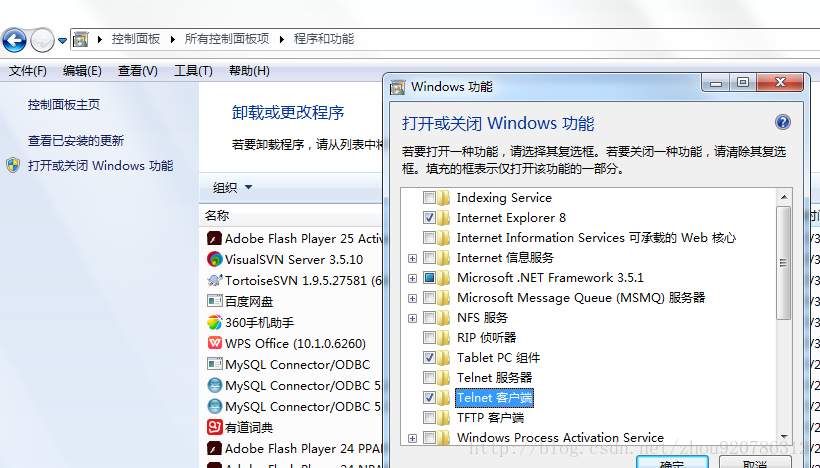Open dropdown arrow after 所有控制面板项 breadcrumb
820x468 pixels.
pos(281,39)
